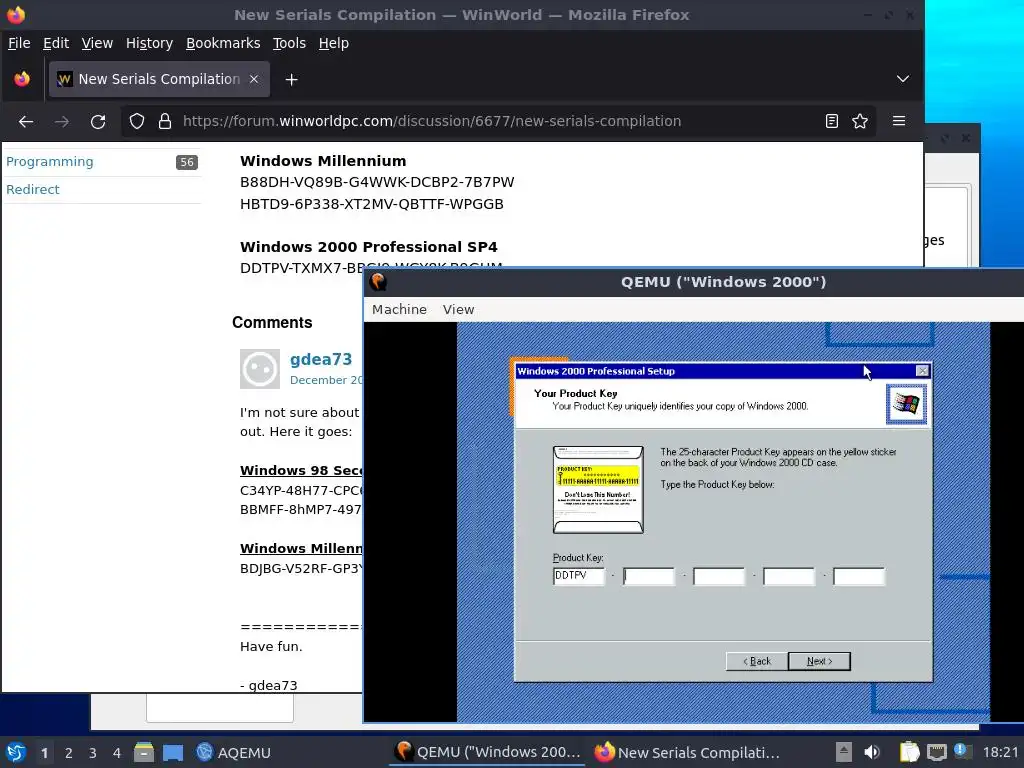The width and height of the screenshot is (1024, 768).
Task: Click the Windows Millennium heading text
Action: pos(323,161)
